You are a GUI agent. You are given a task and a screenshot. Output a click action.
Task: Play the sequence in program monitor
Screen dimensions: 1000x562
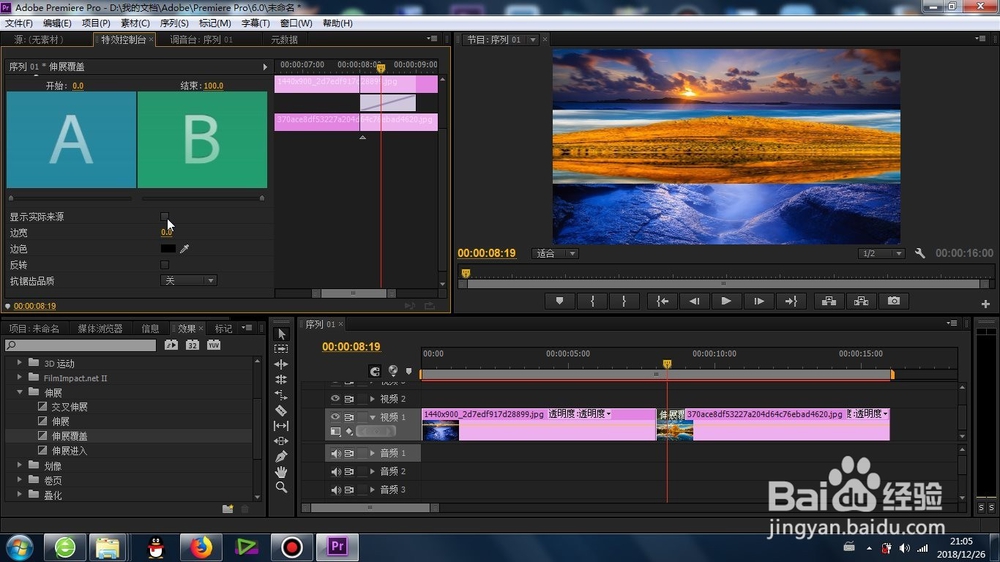(x=726, y=301)
